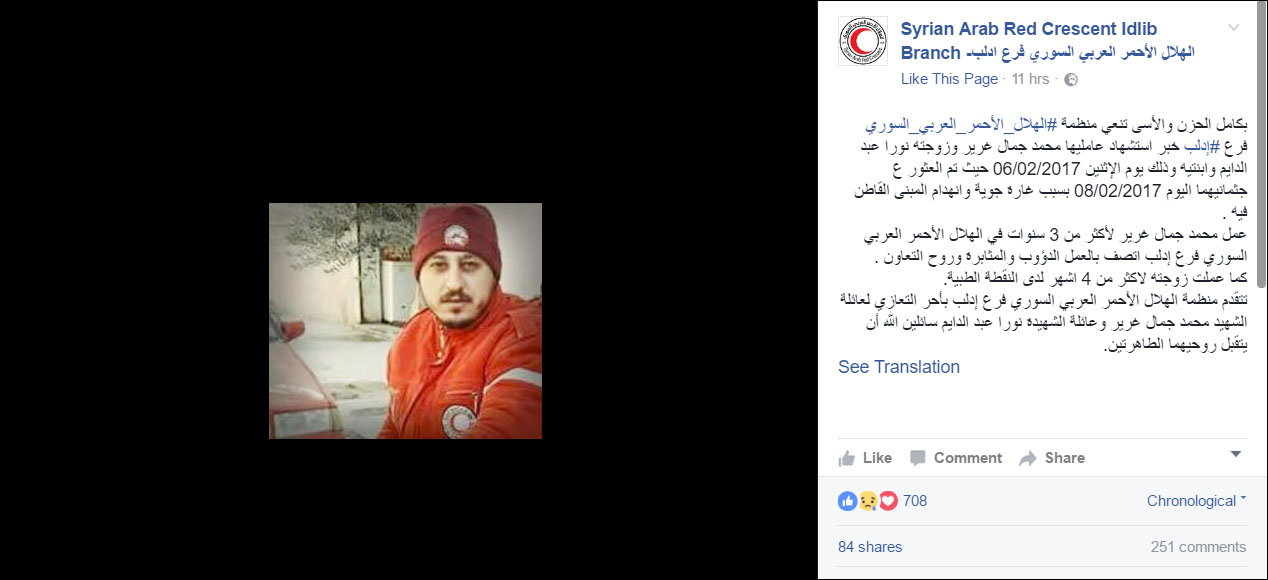The image size is (1268, 580).
Task: Open the 251 comments link
Action: (1198, 547)
